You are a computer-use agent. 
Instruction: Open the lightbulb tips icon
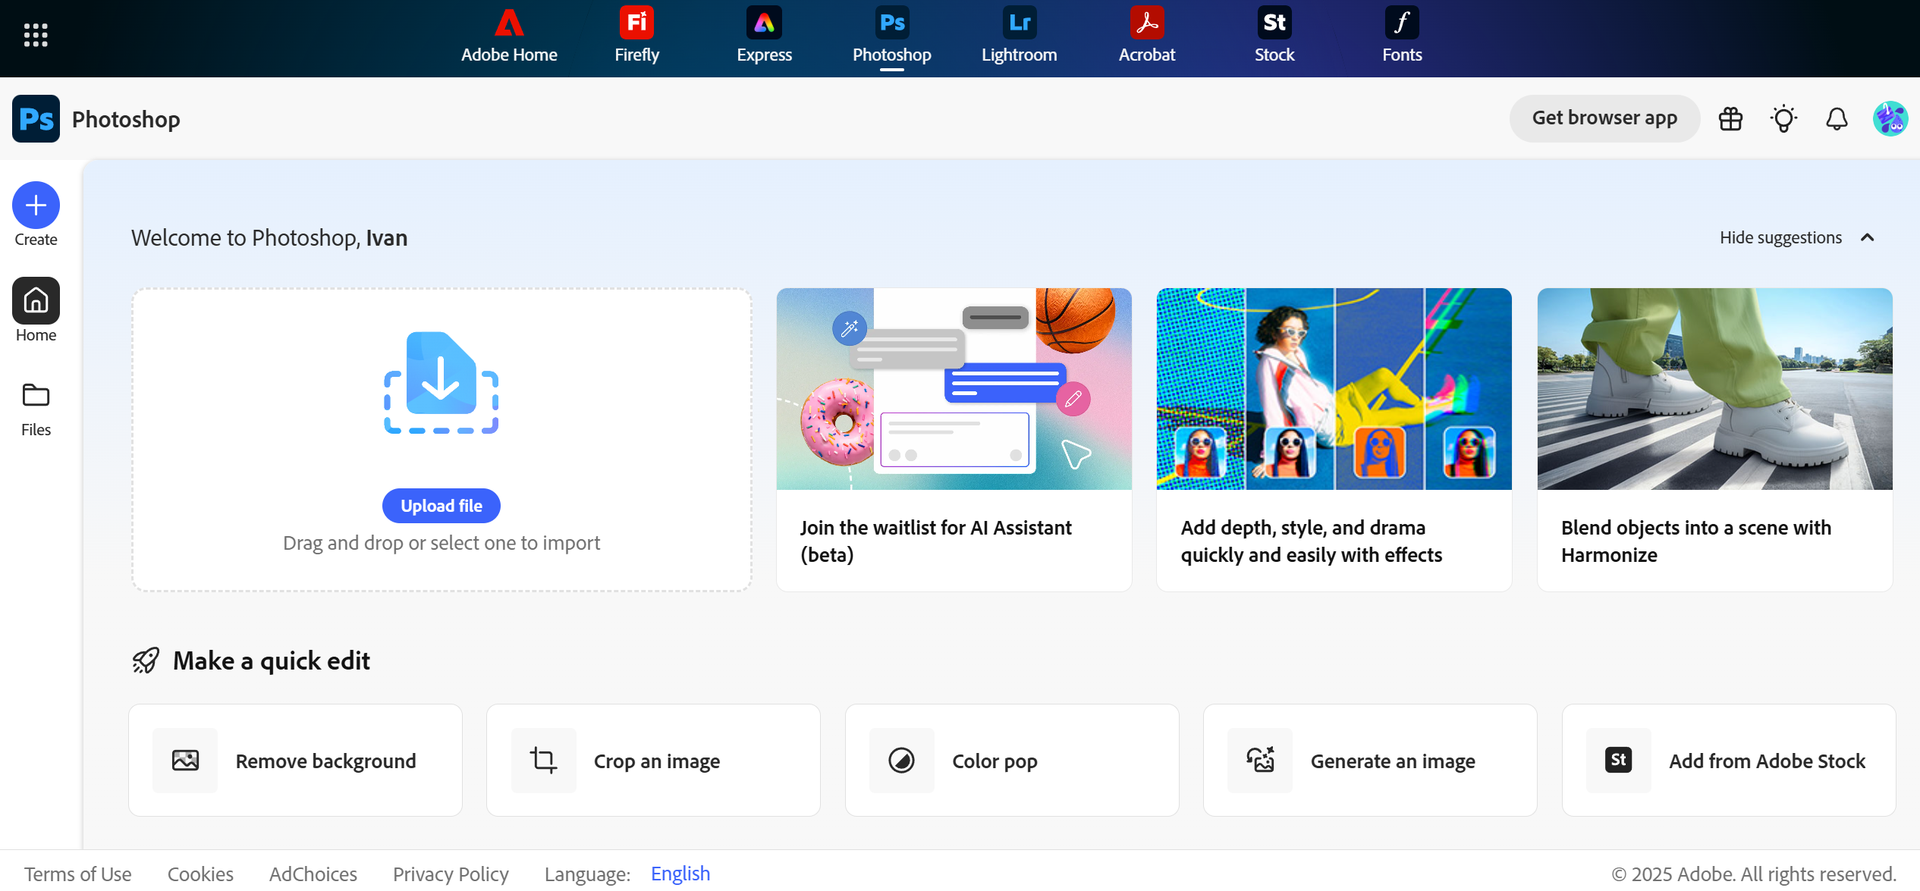pyautogui.click(x=1783, y=119)
